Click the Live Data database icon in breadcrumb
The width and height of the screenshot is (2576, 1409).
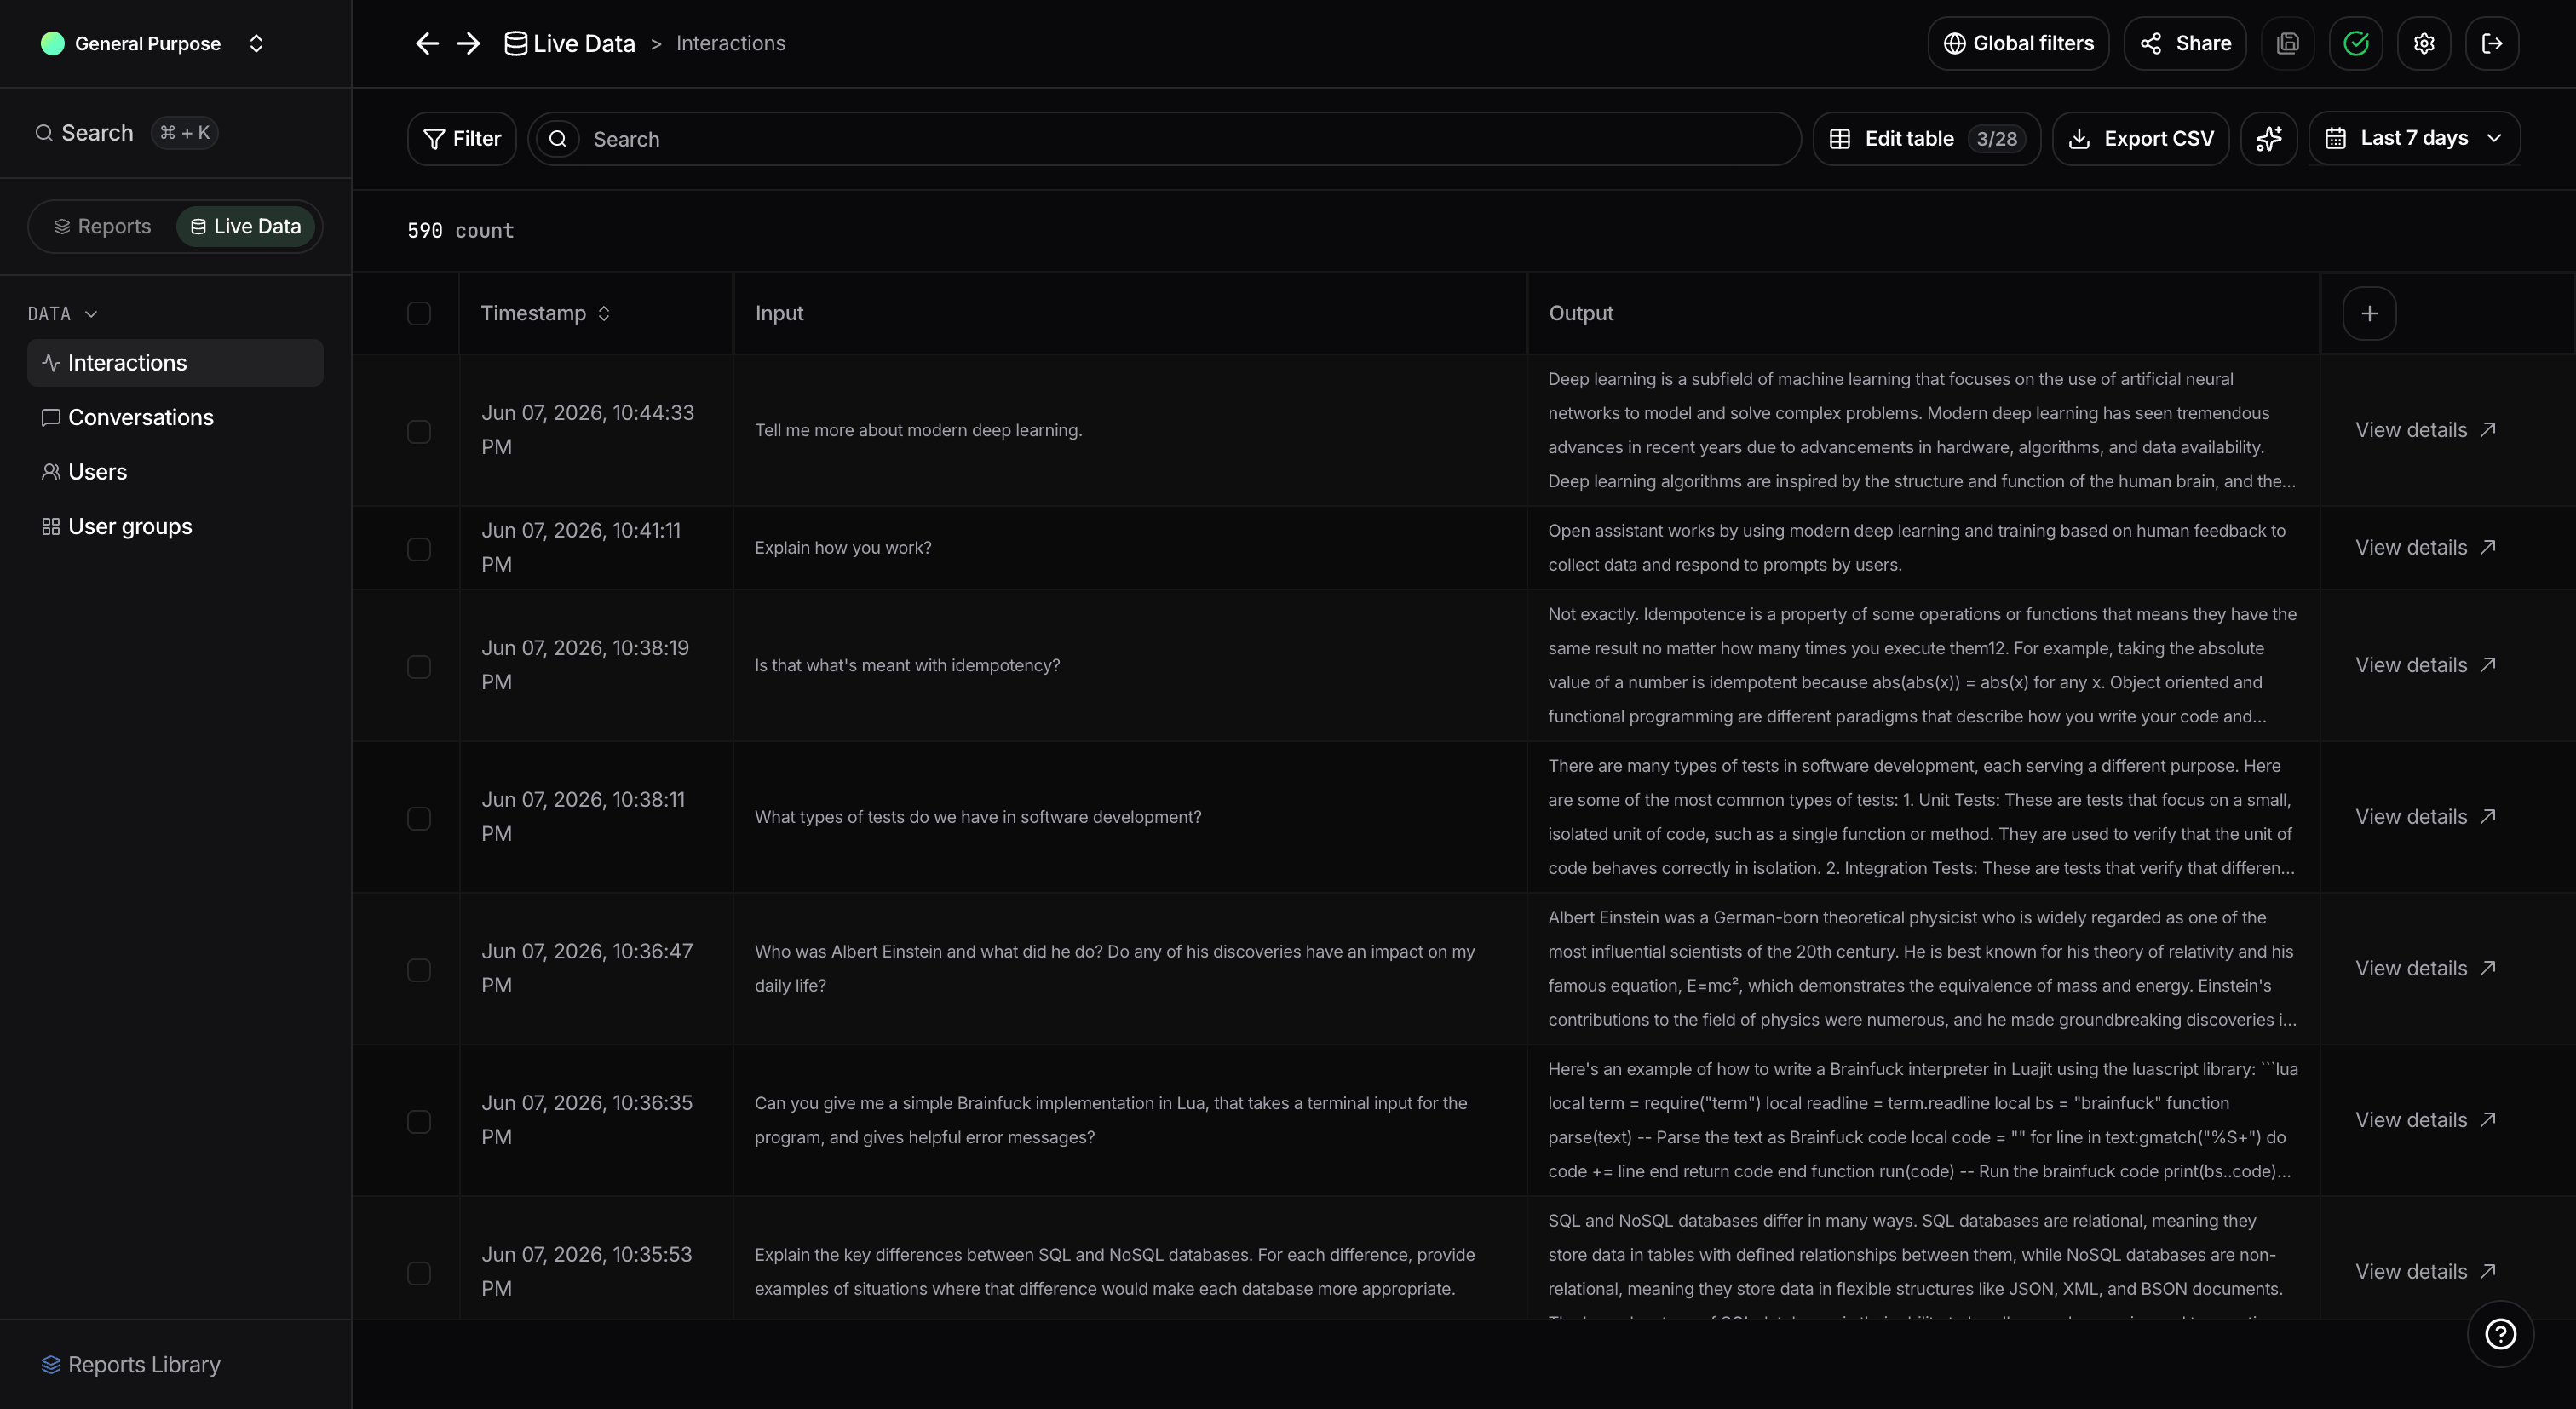[x=515, y=43]
